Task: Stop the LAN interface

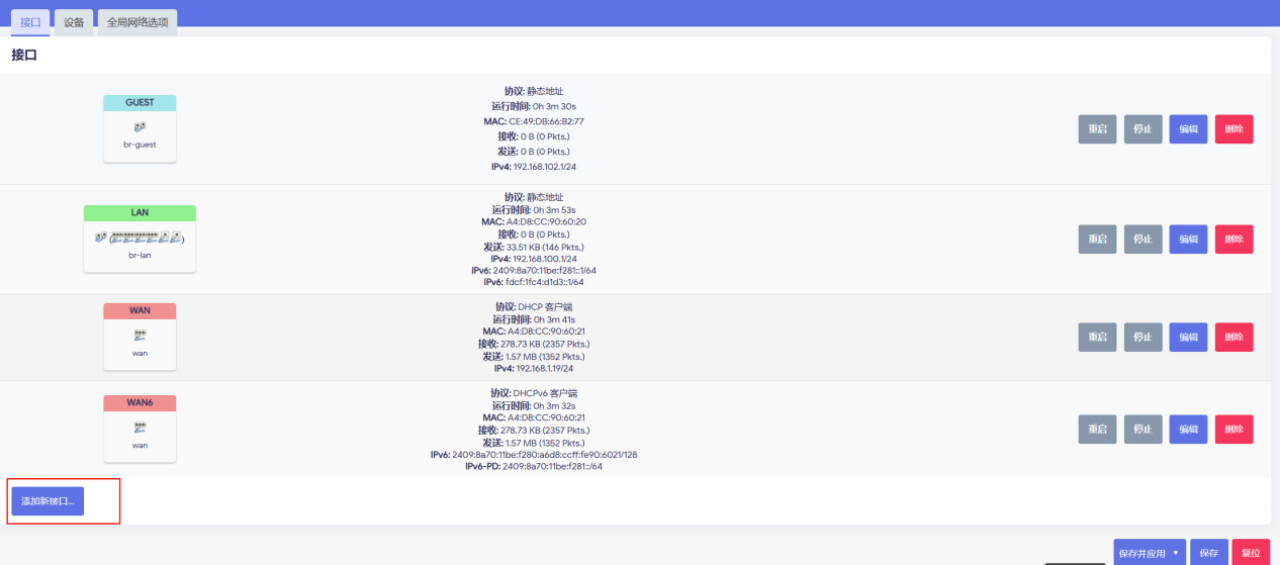Action: coord(1143,239)
